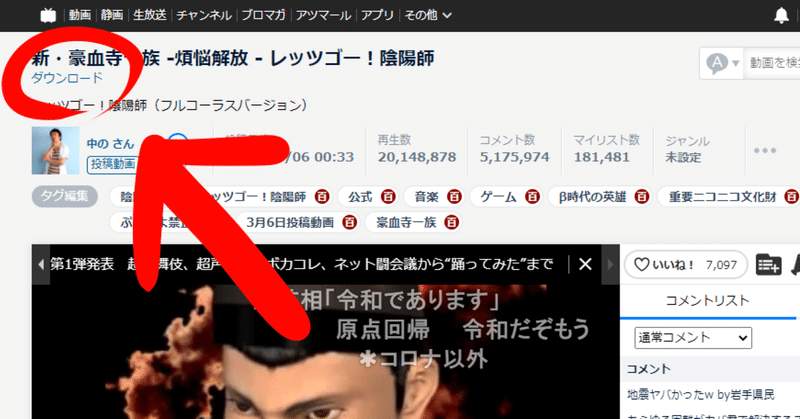Switch to コメントリスト tab
This screenshot has height=419, width=800.
[x=707, y=301]
